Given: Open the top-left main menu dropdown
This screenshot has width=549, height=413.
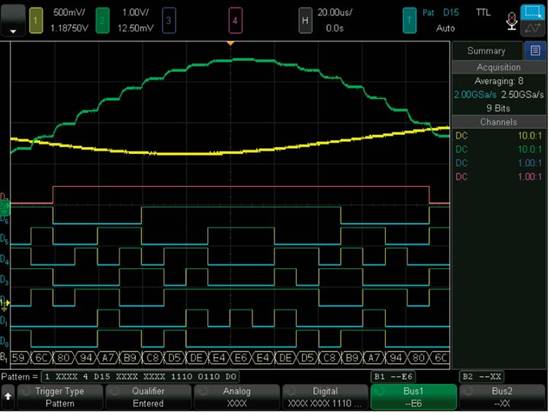Looking at the screenshot, I should coord(13,20).
